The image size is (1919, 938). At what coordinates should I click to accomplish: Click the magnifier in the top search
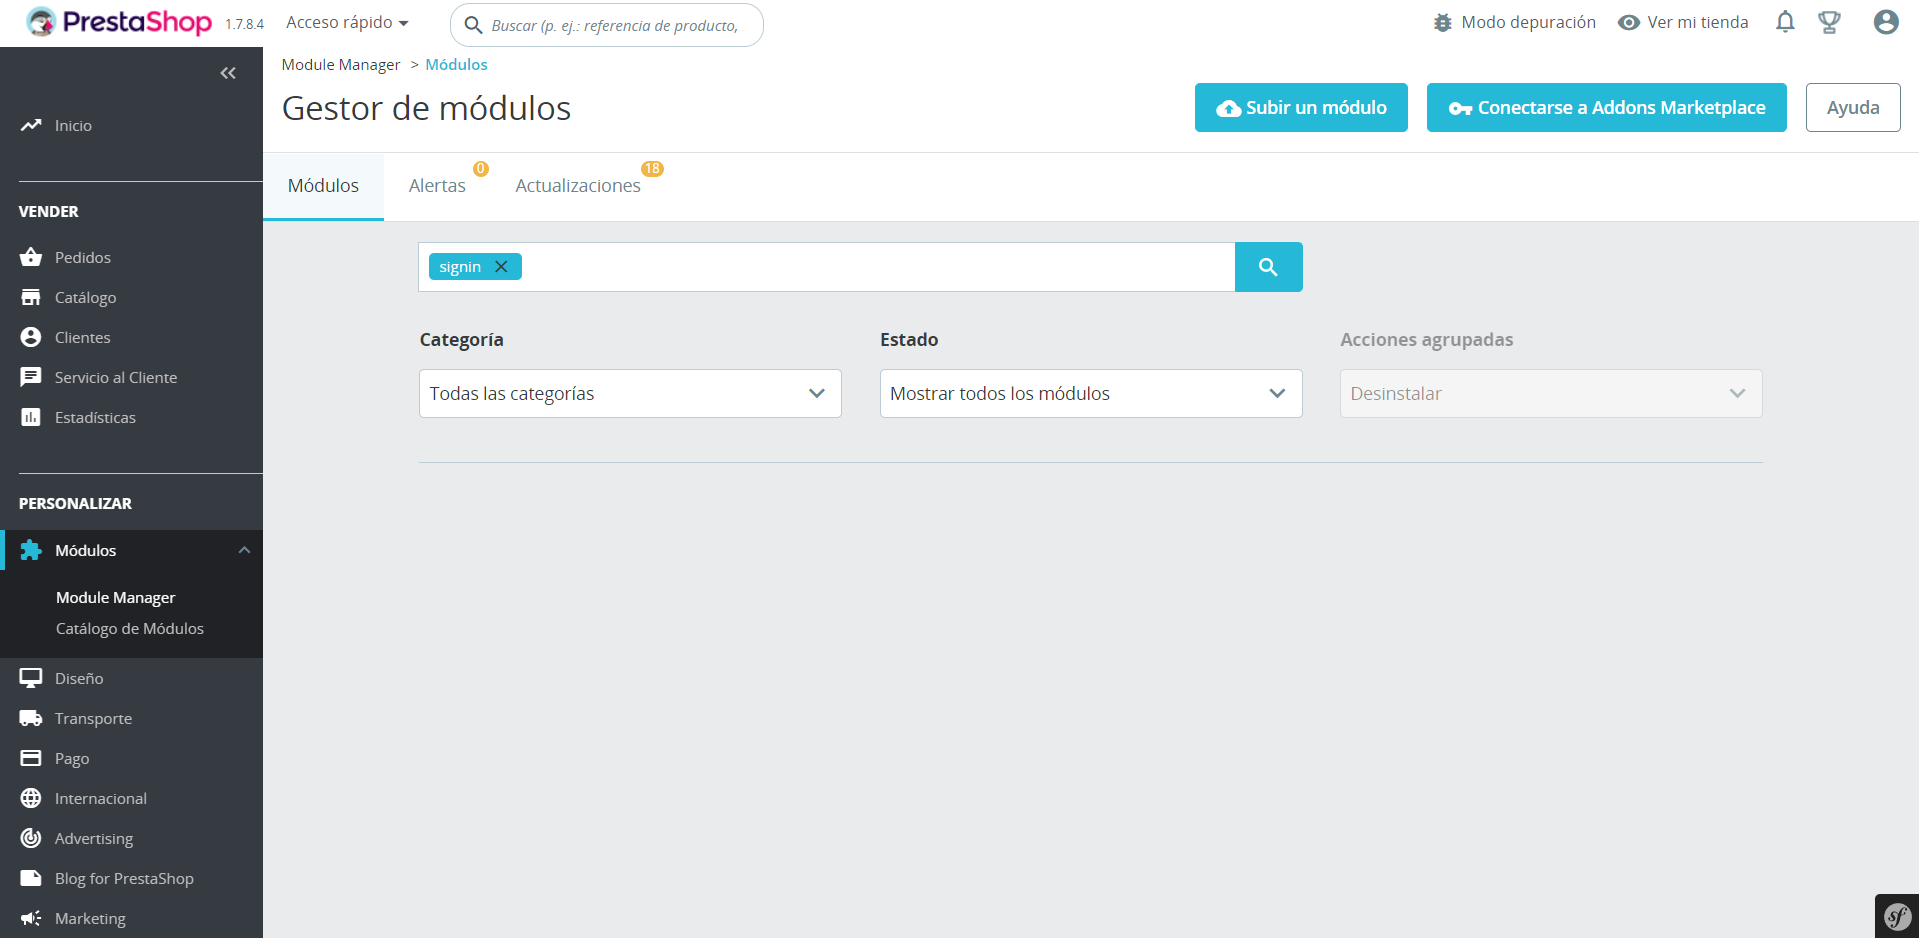473,25
